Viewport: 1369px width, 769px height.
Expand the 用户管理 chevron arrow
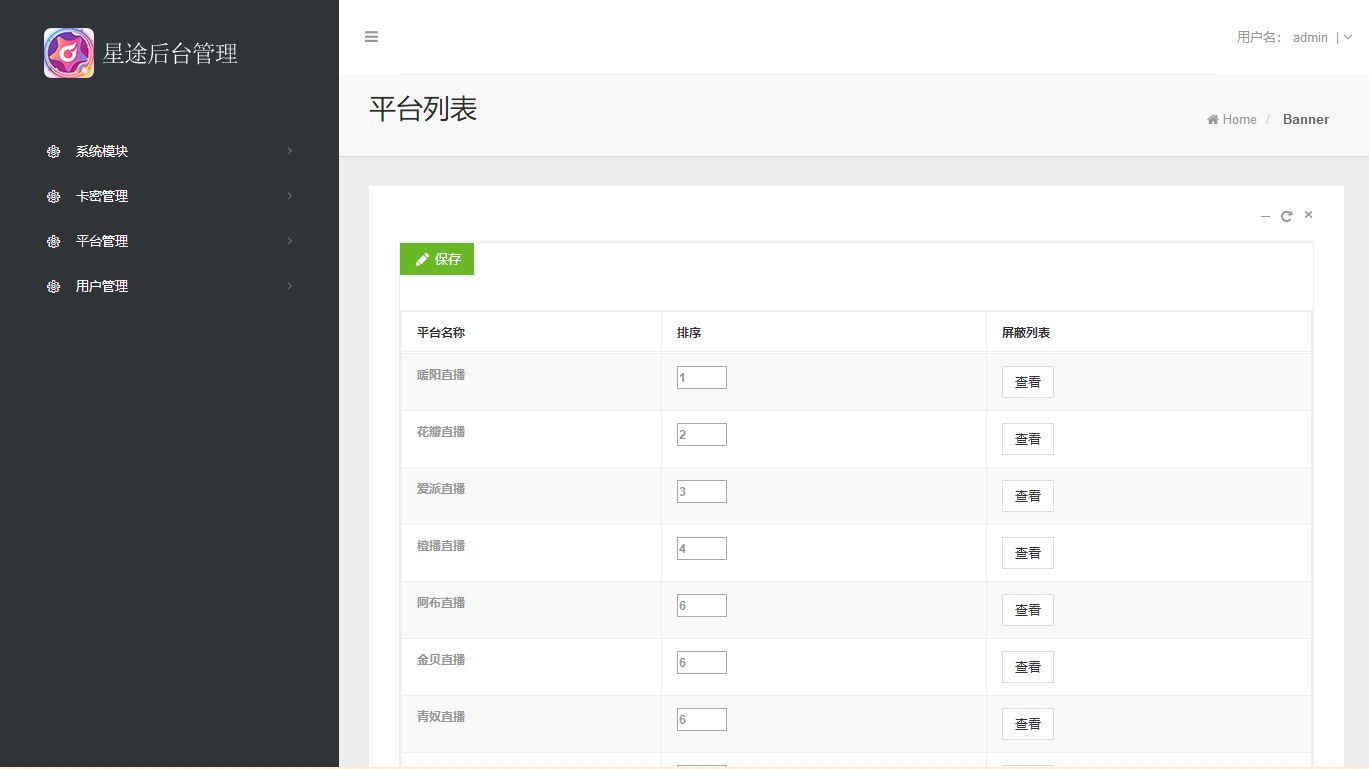click(x=290, y=286)
